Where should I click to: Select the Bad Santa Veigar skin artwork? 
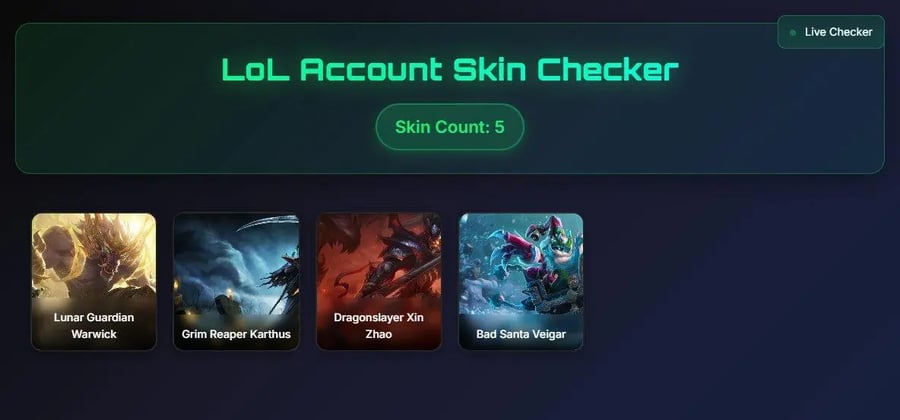click(x=521, y=281)
